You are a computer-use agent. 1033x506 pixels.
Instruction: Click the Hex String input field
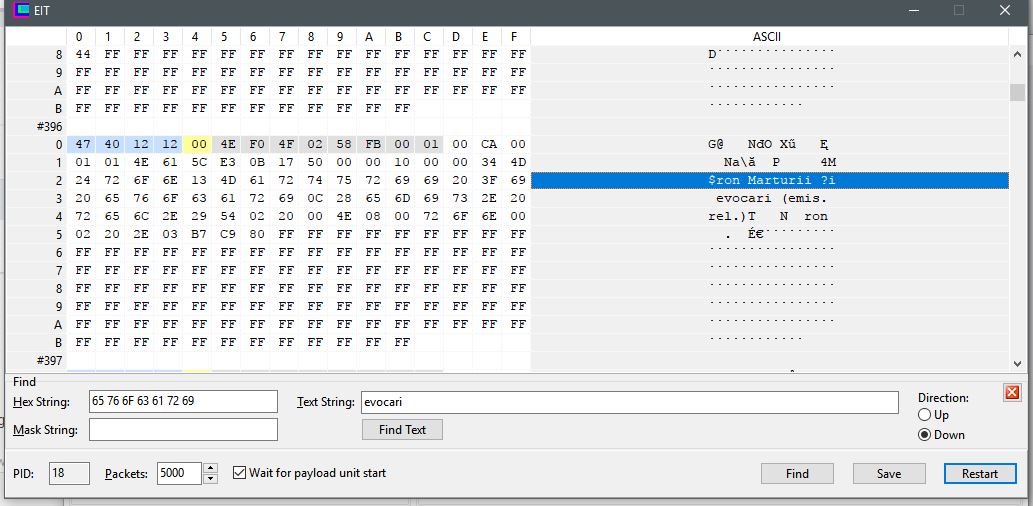(183, 401)
